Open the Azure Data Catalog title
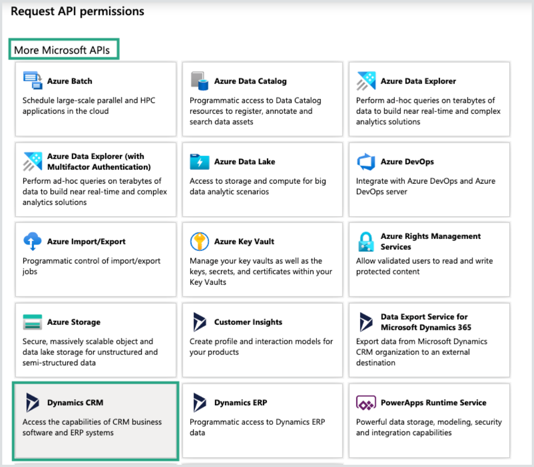The width and height of the screenshot is (534, 467). (250, 81)
